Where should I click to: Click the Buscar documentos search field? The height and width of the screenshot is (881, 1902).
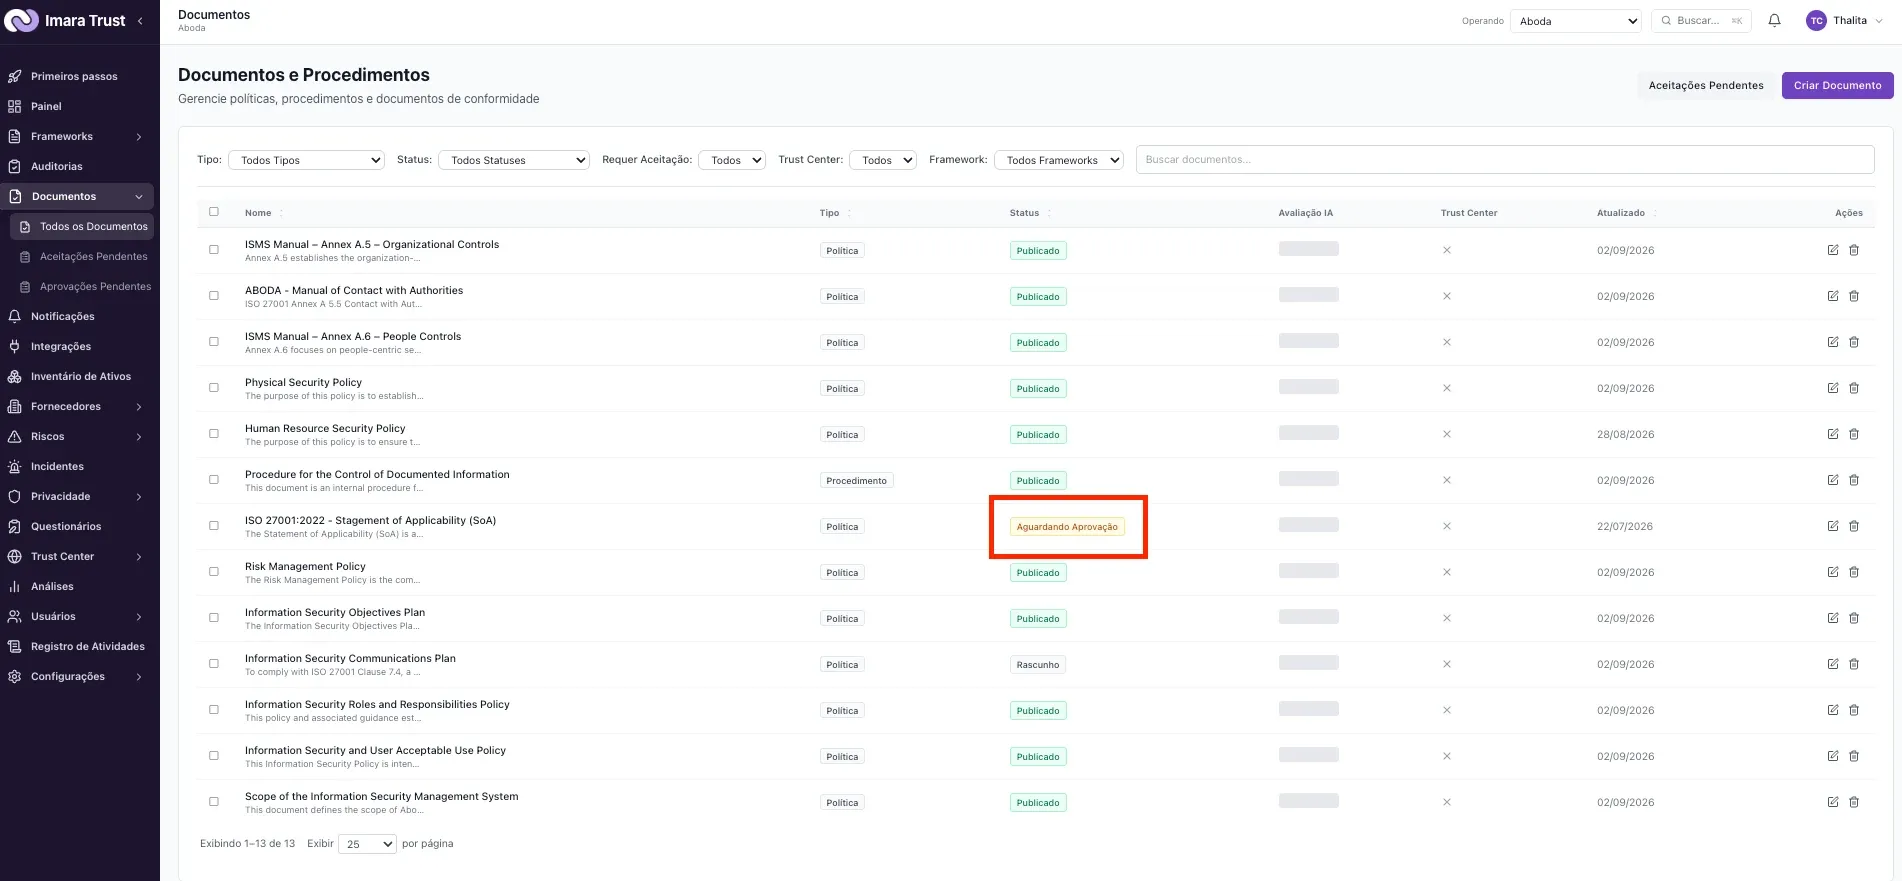(1505, 160)
